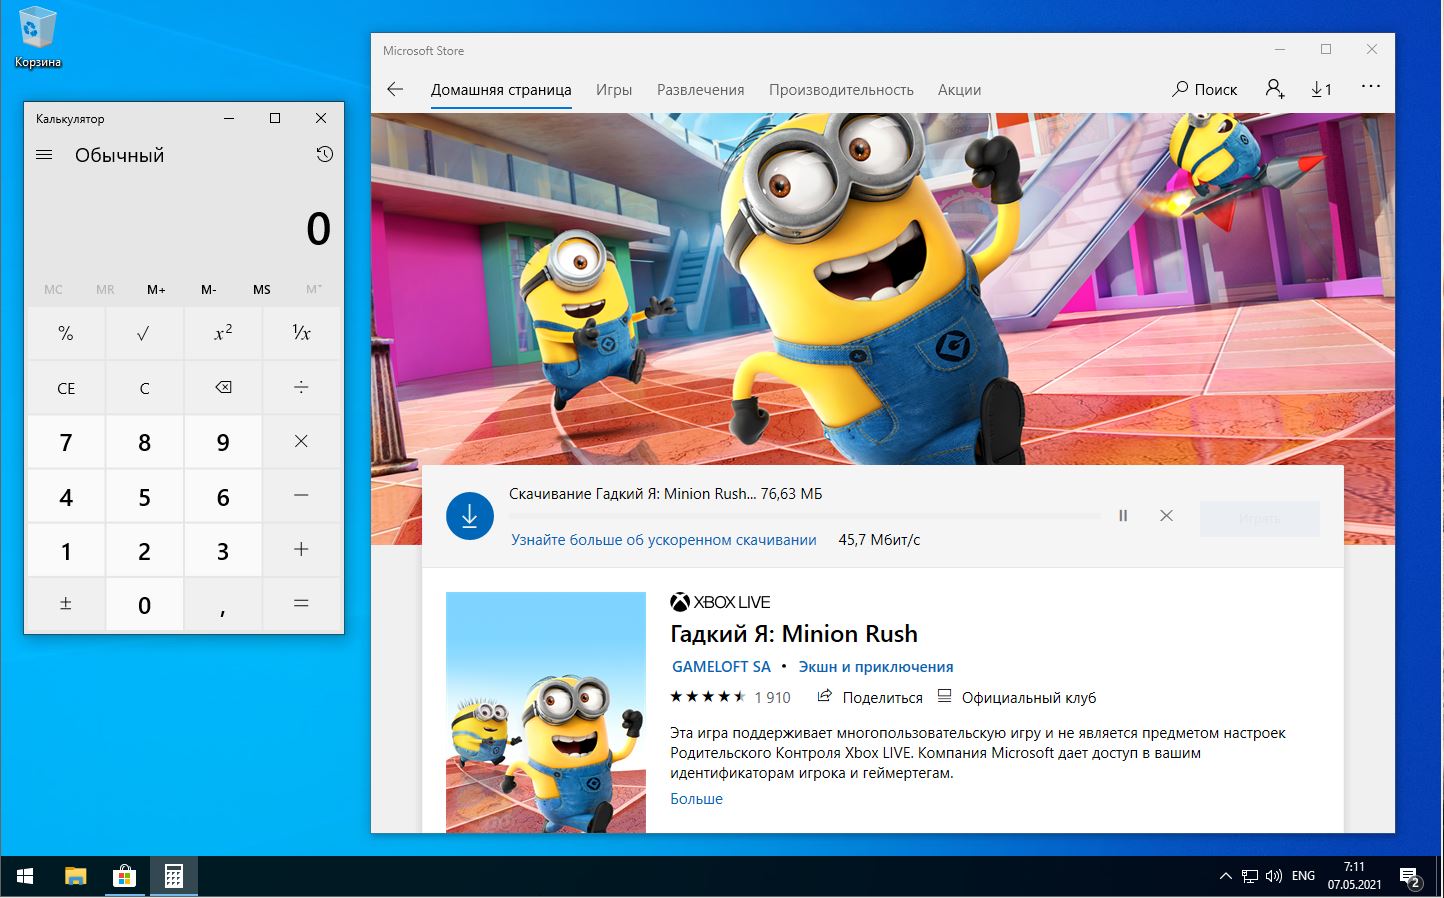
Task: Click the reciprocal 1/x key
Action: click(x=301, y=333)
